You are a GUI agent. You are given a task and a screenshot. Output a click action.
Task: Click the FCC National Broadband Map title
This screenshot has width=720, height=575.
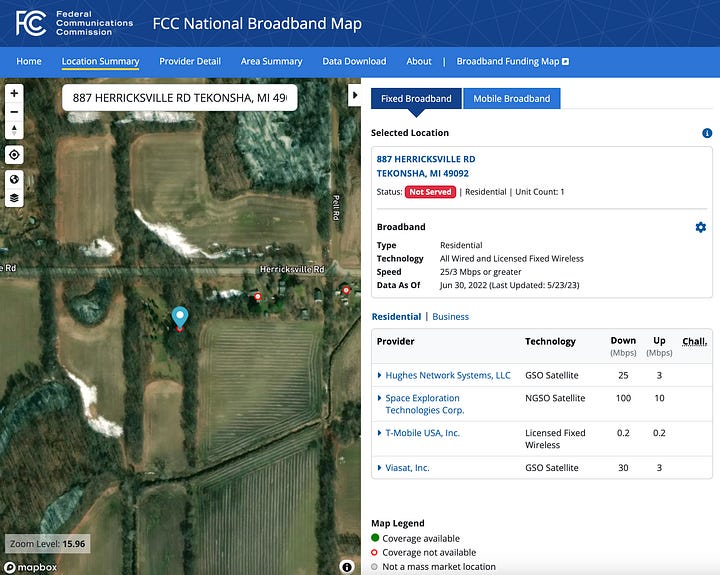(257, 24)
